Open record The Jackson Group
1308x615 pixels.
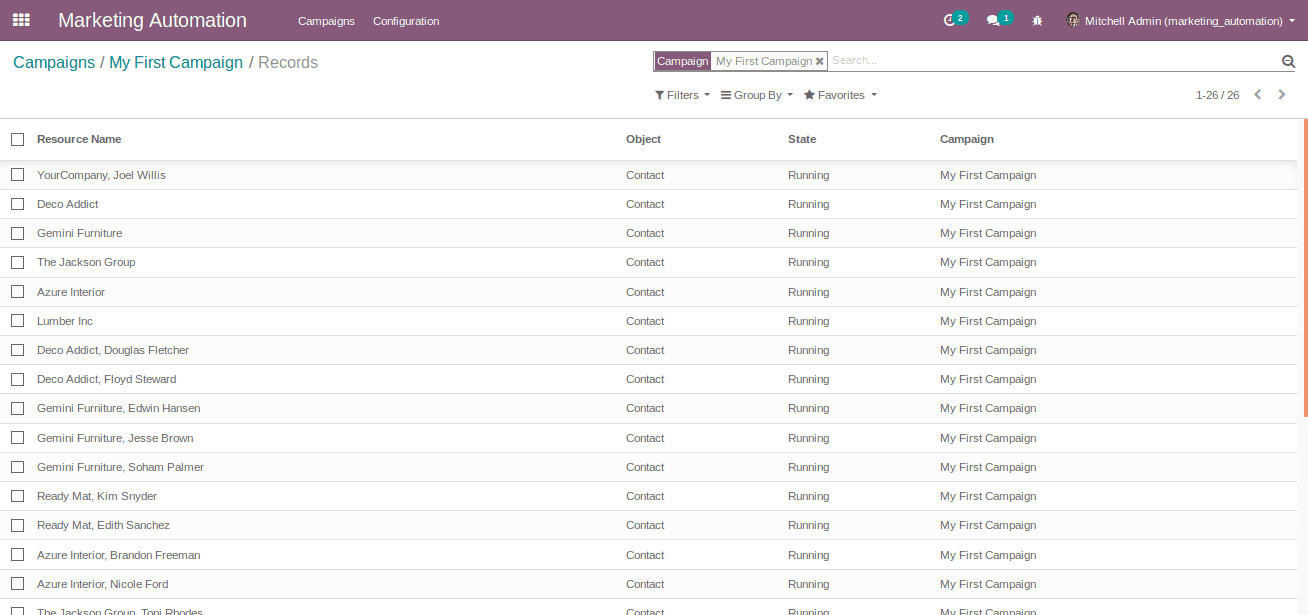pyautogui.click(x=86, y=262)
